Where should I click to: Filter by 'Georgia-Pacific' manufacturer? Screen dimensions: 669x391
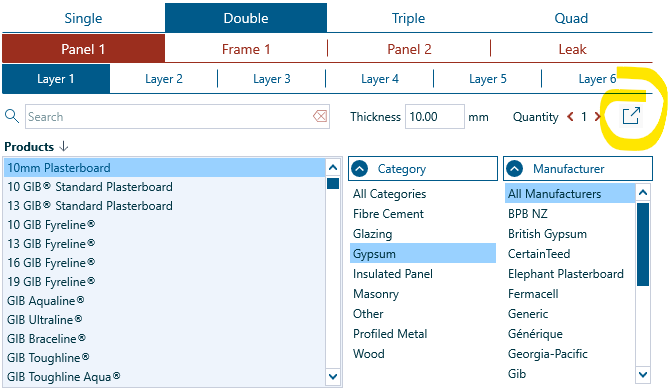point(570,354)
